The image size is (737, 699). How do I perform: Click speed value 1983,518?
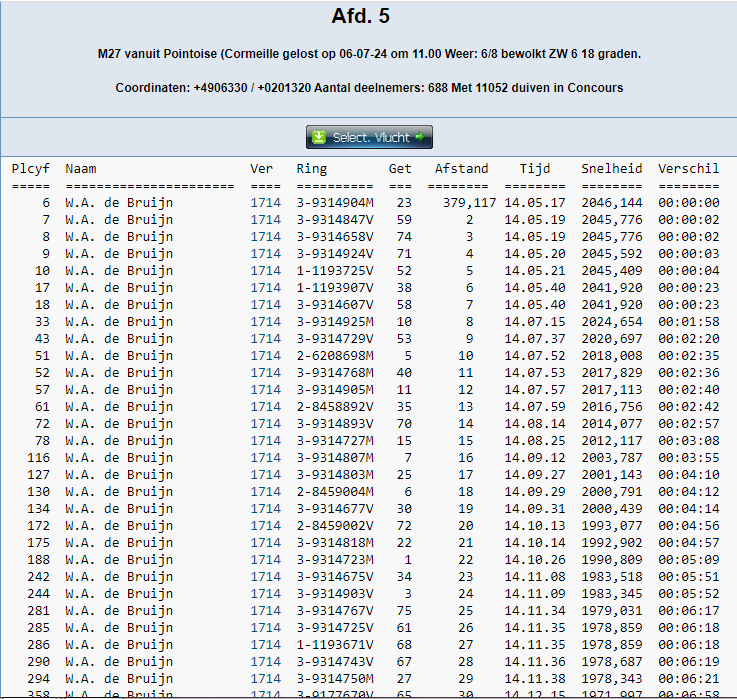pos(612,576)
